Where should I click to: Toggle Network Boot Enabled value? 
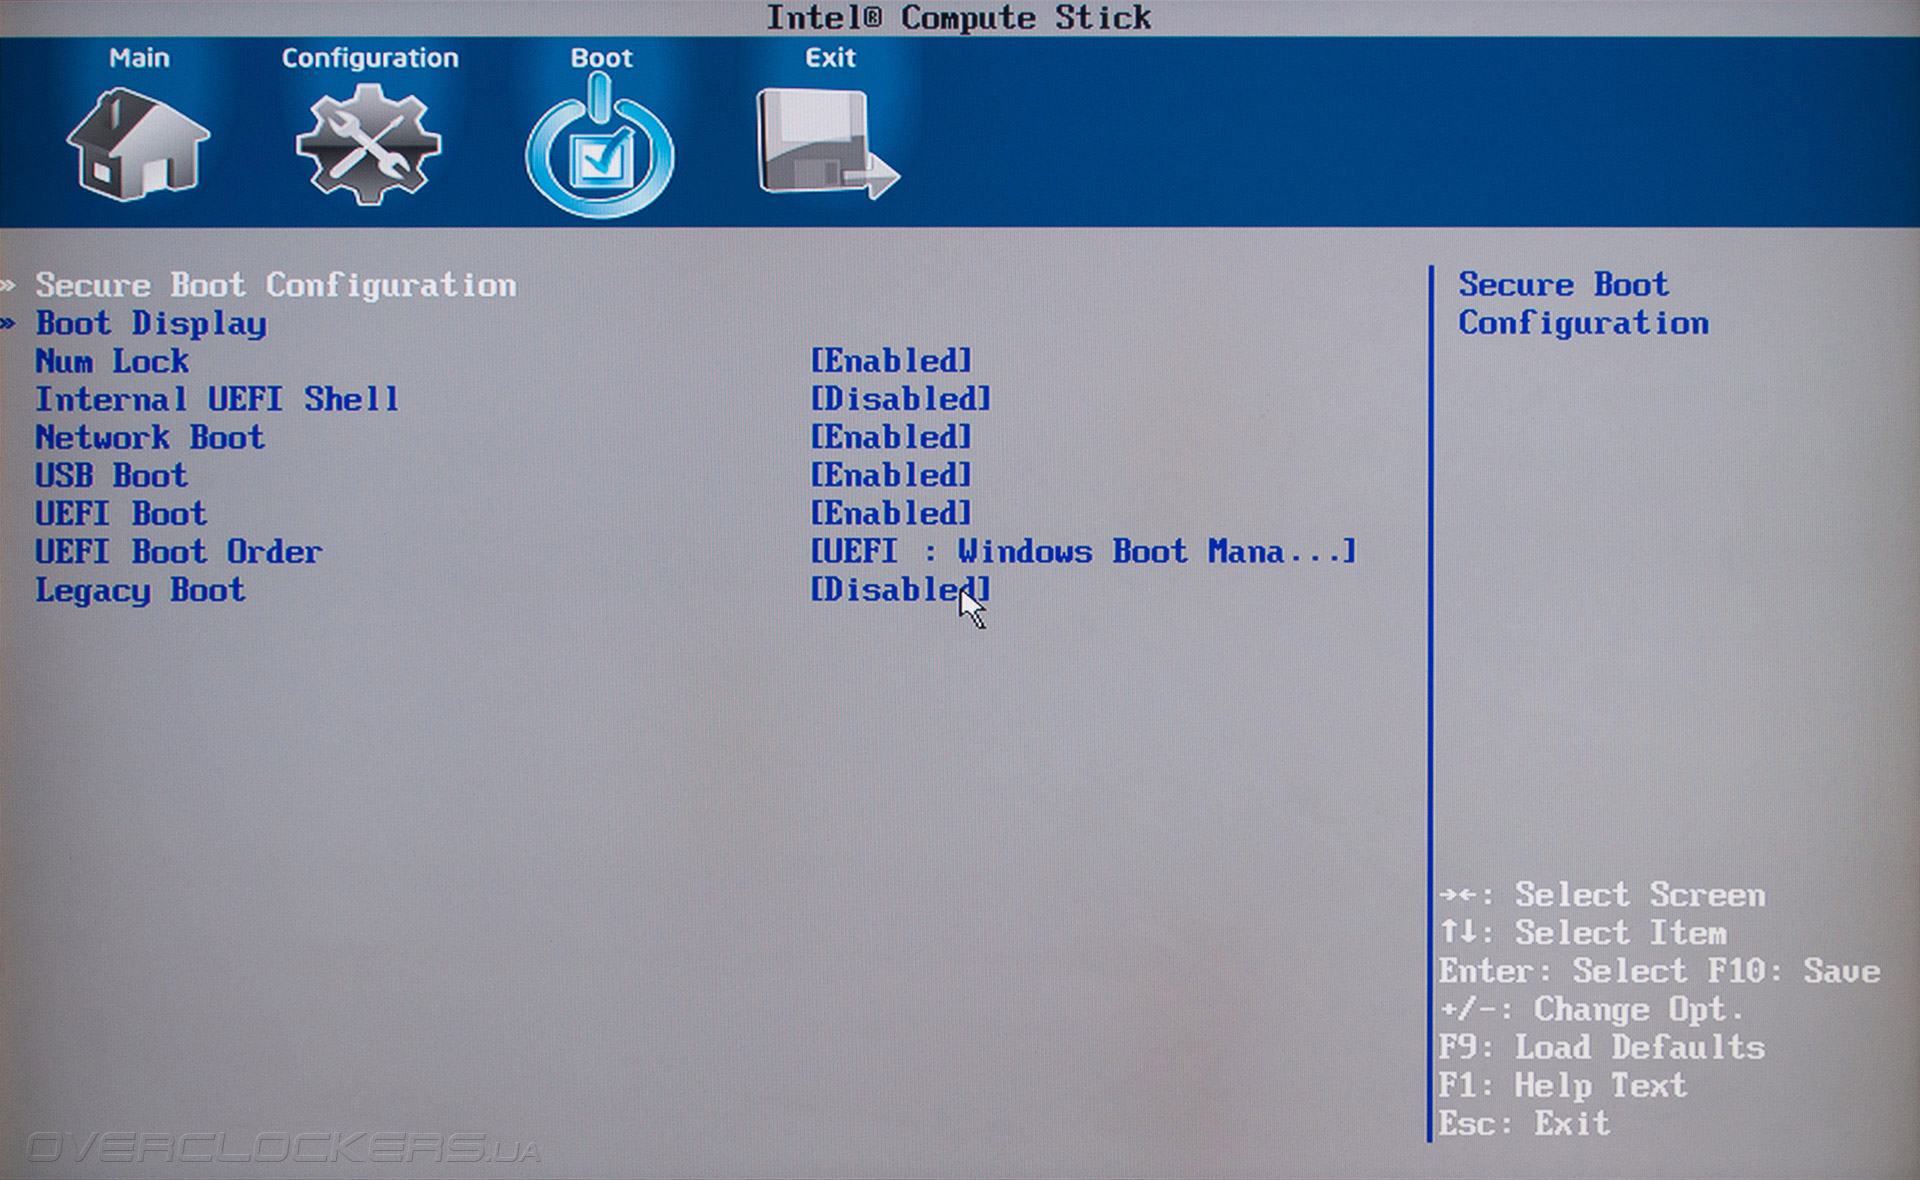click(890, 437)
